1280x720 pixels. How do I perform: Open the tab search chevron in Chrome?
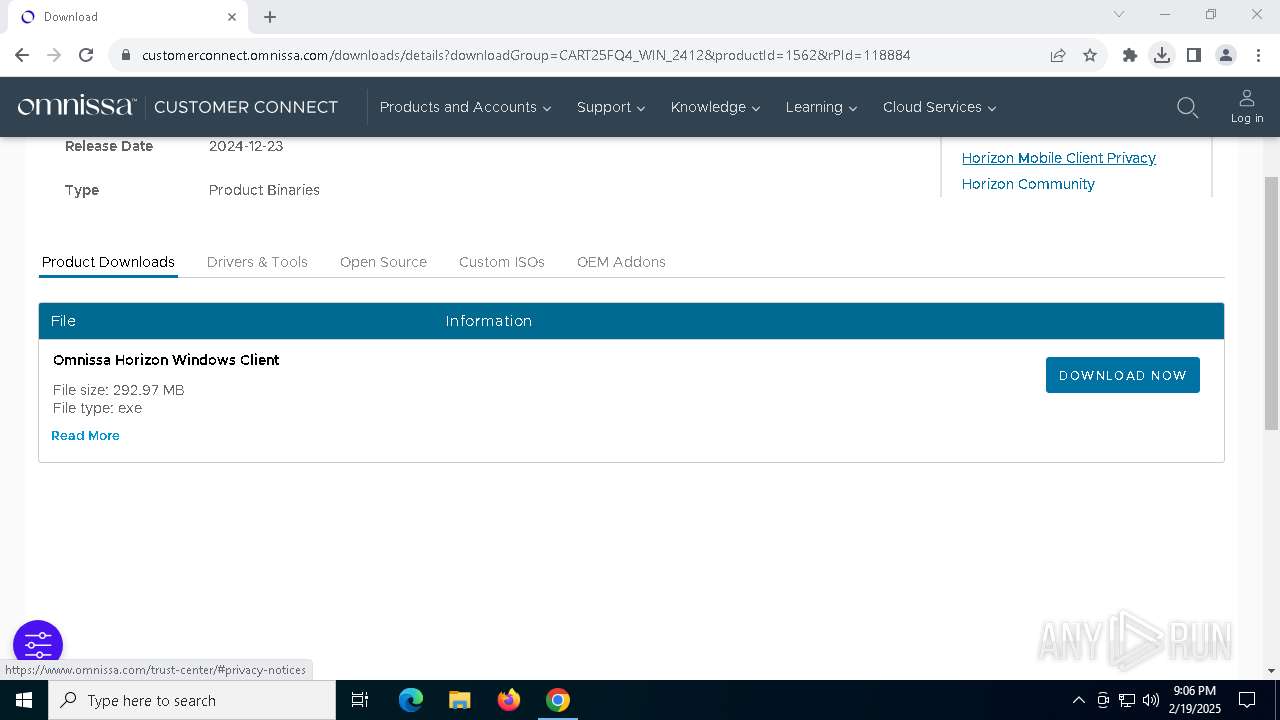pos(1119,14)
